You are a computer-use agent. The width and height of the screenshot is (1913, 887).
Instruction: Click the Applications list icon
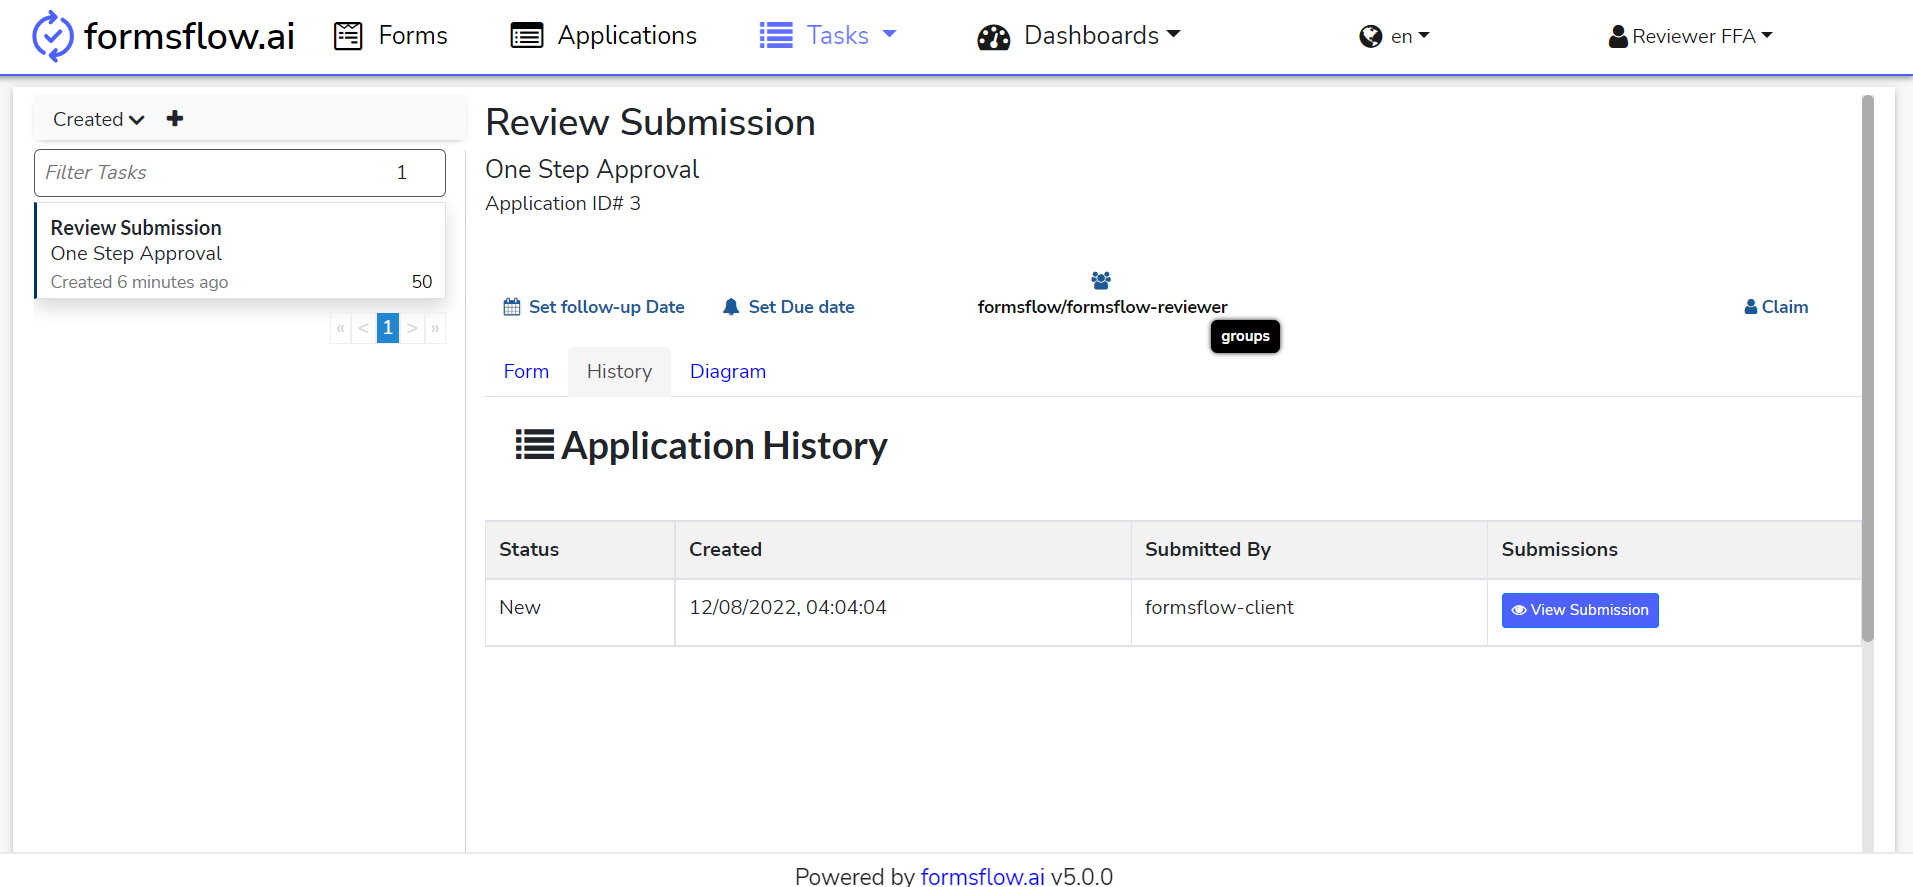pos(527,36)
